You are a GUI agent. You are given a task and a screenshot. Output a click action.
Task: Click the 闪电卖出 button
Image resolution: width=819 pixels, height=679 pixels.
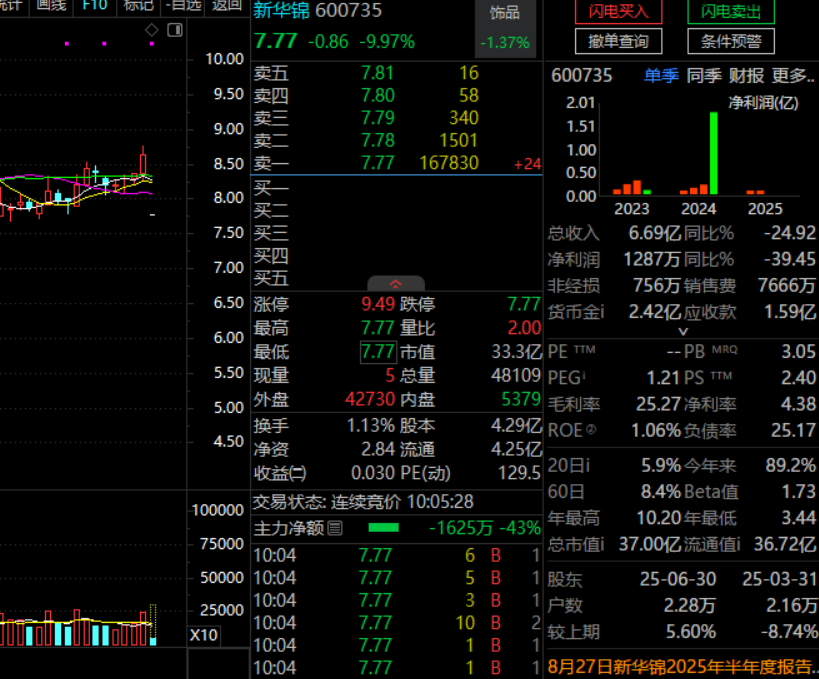coord(731,11)
